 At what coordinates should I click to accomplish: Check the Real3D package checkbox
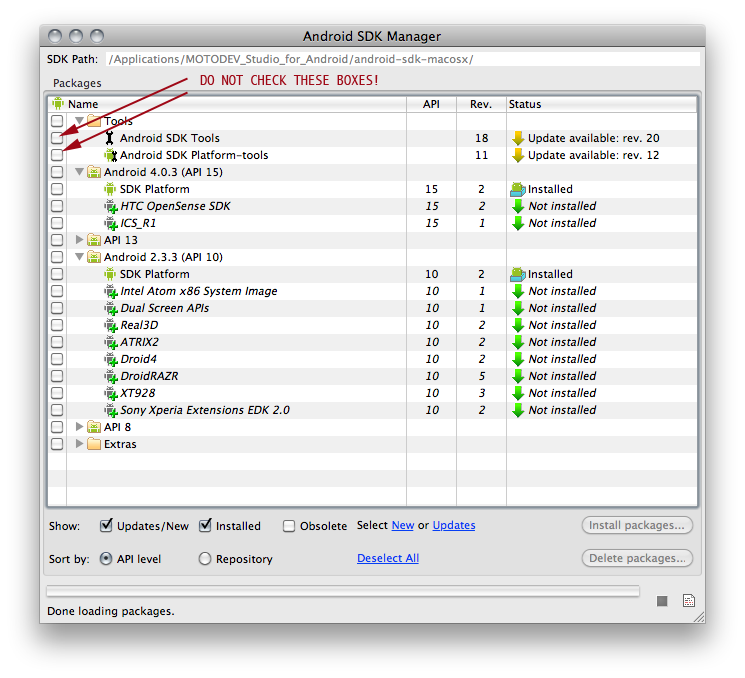pyautogui.click(x=57, y=325)
